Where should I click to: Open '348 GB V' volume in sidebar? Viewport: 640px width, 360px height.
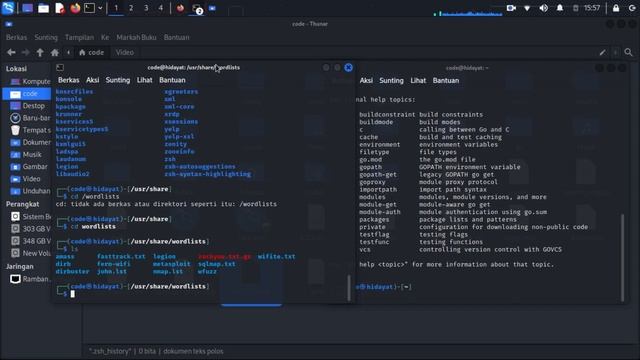click(27, 241)
